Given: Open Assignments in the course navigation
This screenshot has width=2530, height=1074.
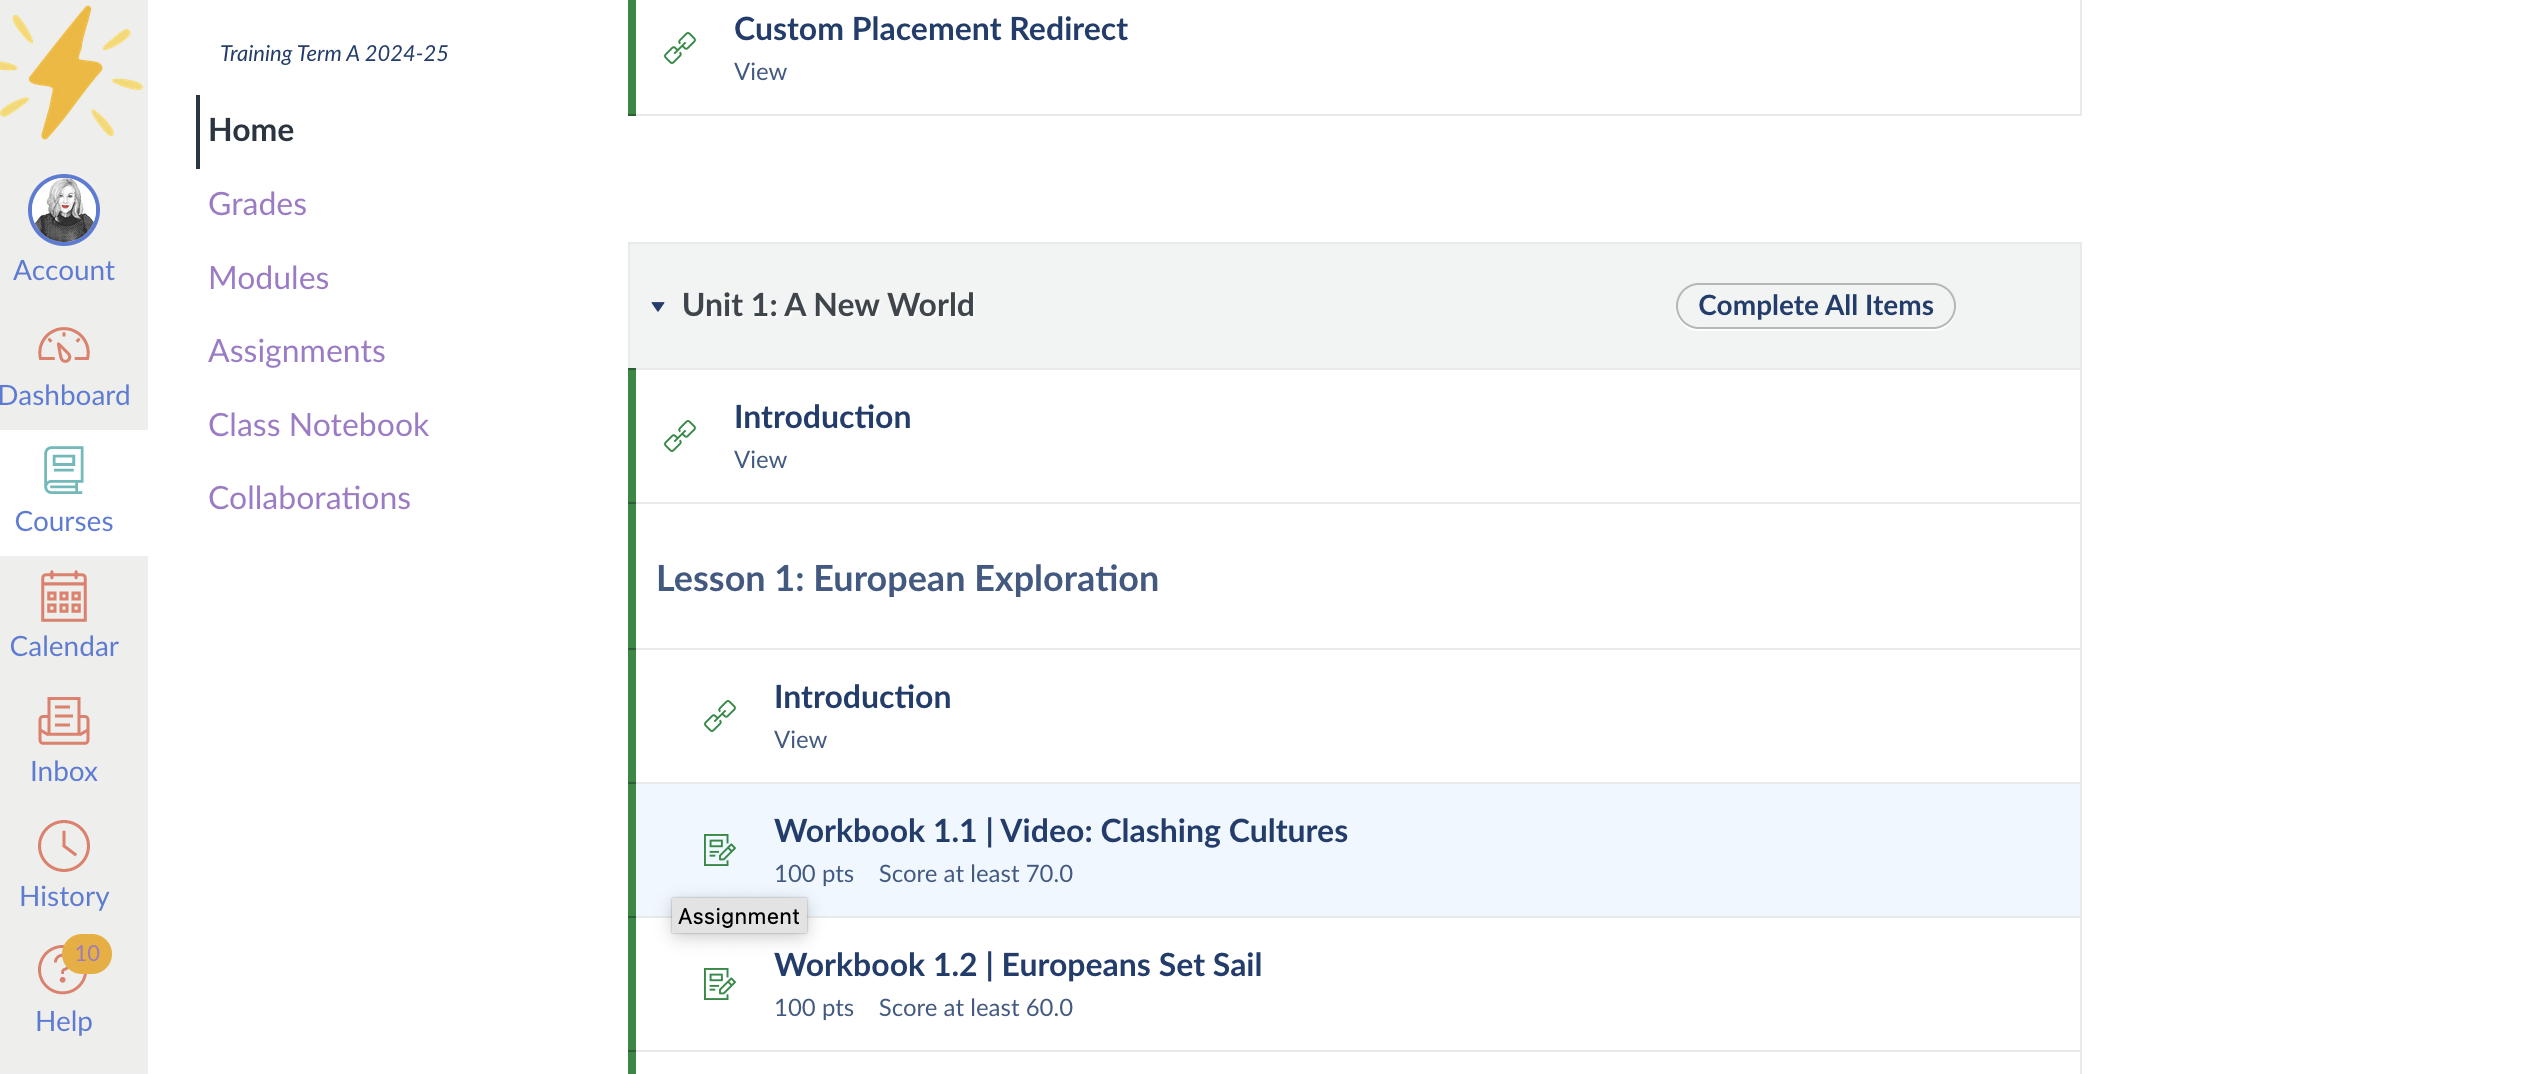Looking at the screenshot, I should [296, 351].
